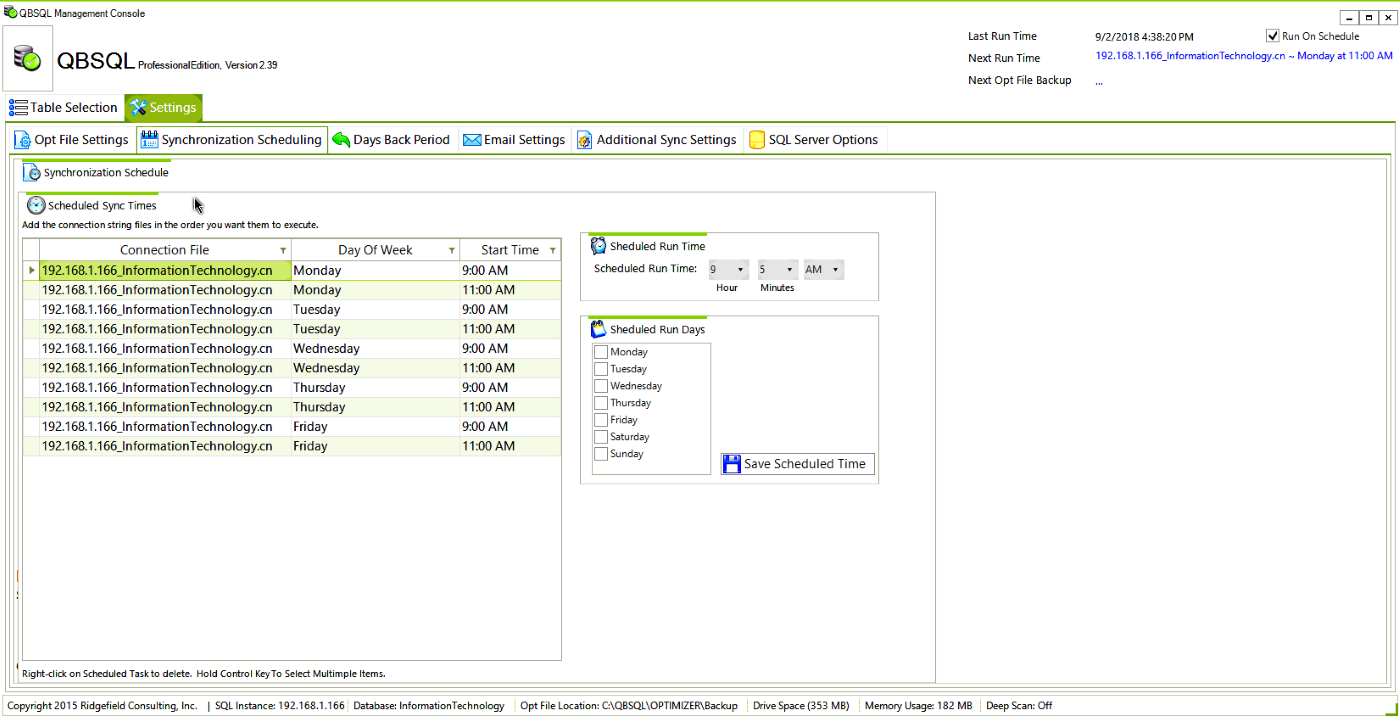Click the QBSQL database logo icon

pyautogui.click(x=27, y=58)
